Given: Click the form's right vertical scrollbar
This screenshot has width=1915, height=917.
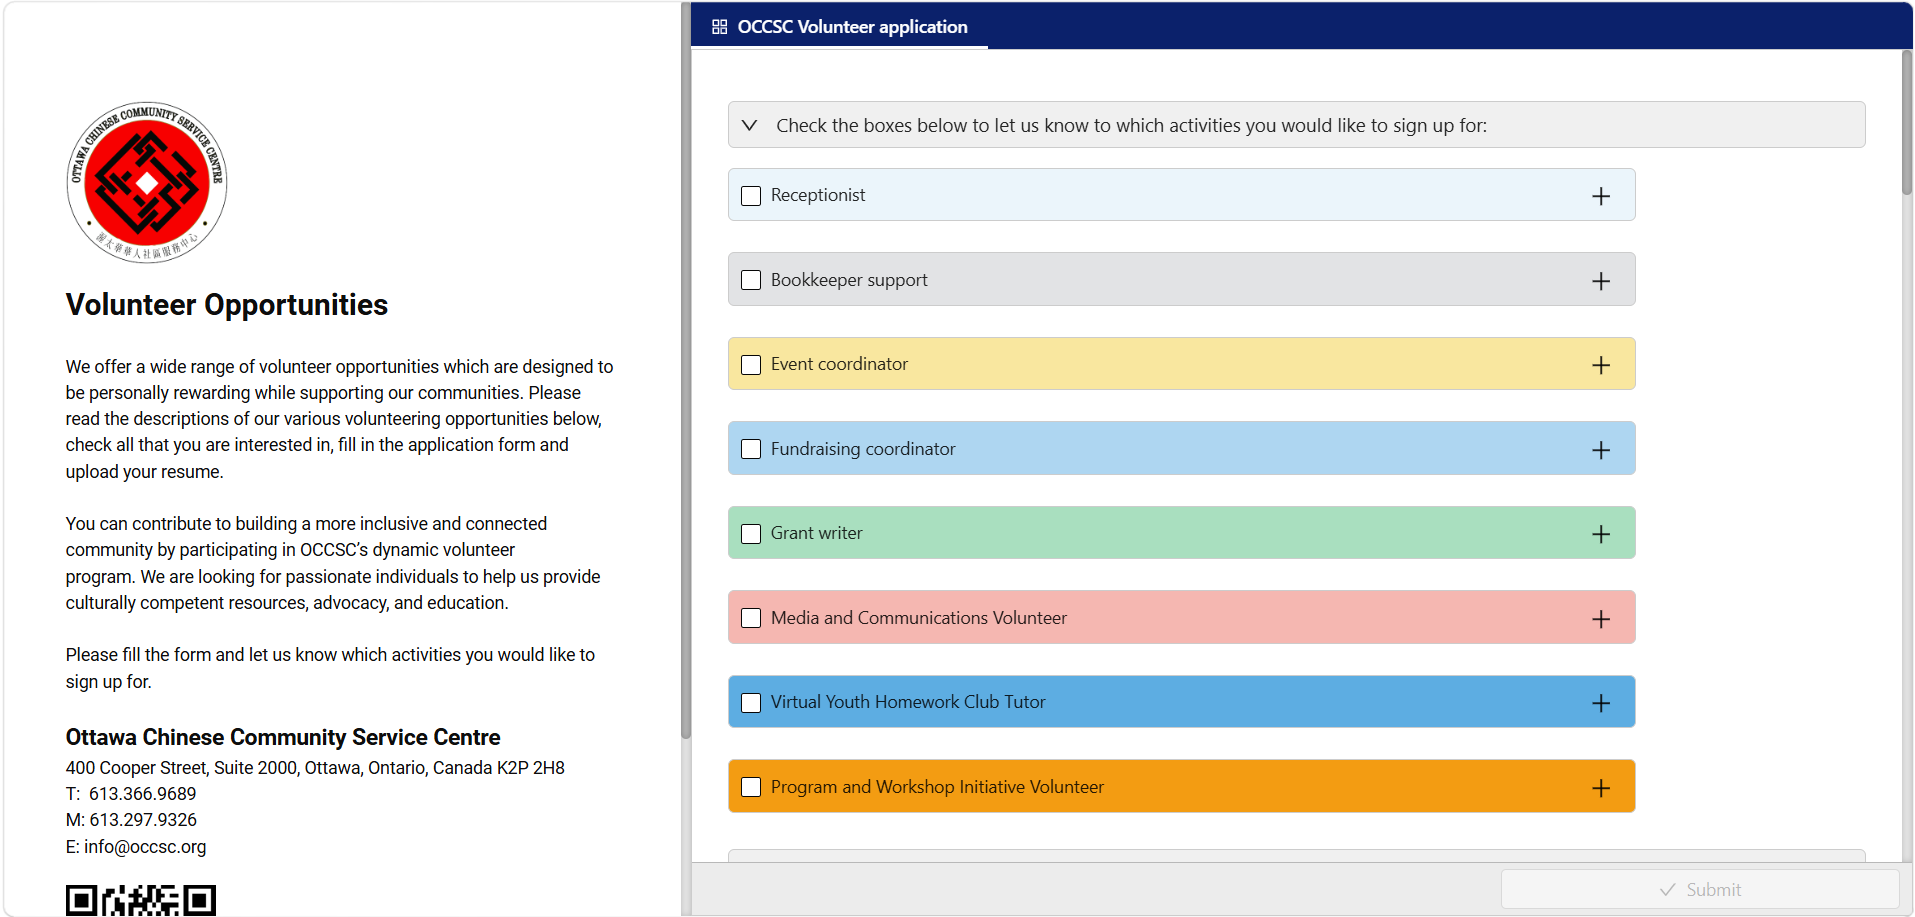Looking at the screenshot, I should pyautogui.click(x=1906, y=122).
